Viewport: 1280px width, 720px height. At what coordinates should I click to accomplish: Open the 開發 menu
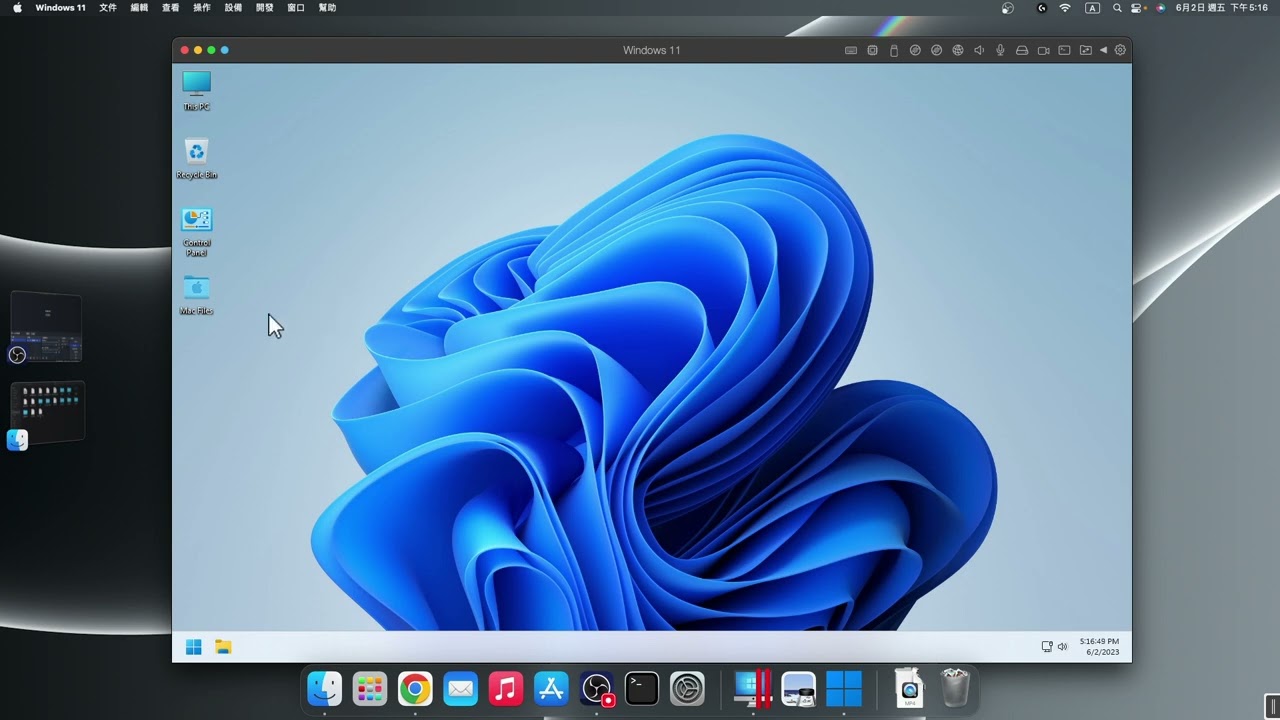[x=264, y=8]
